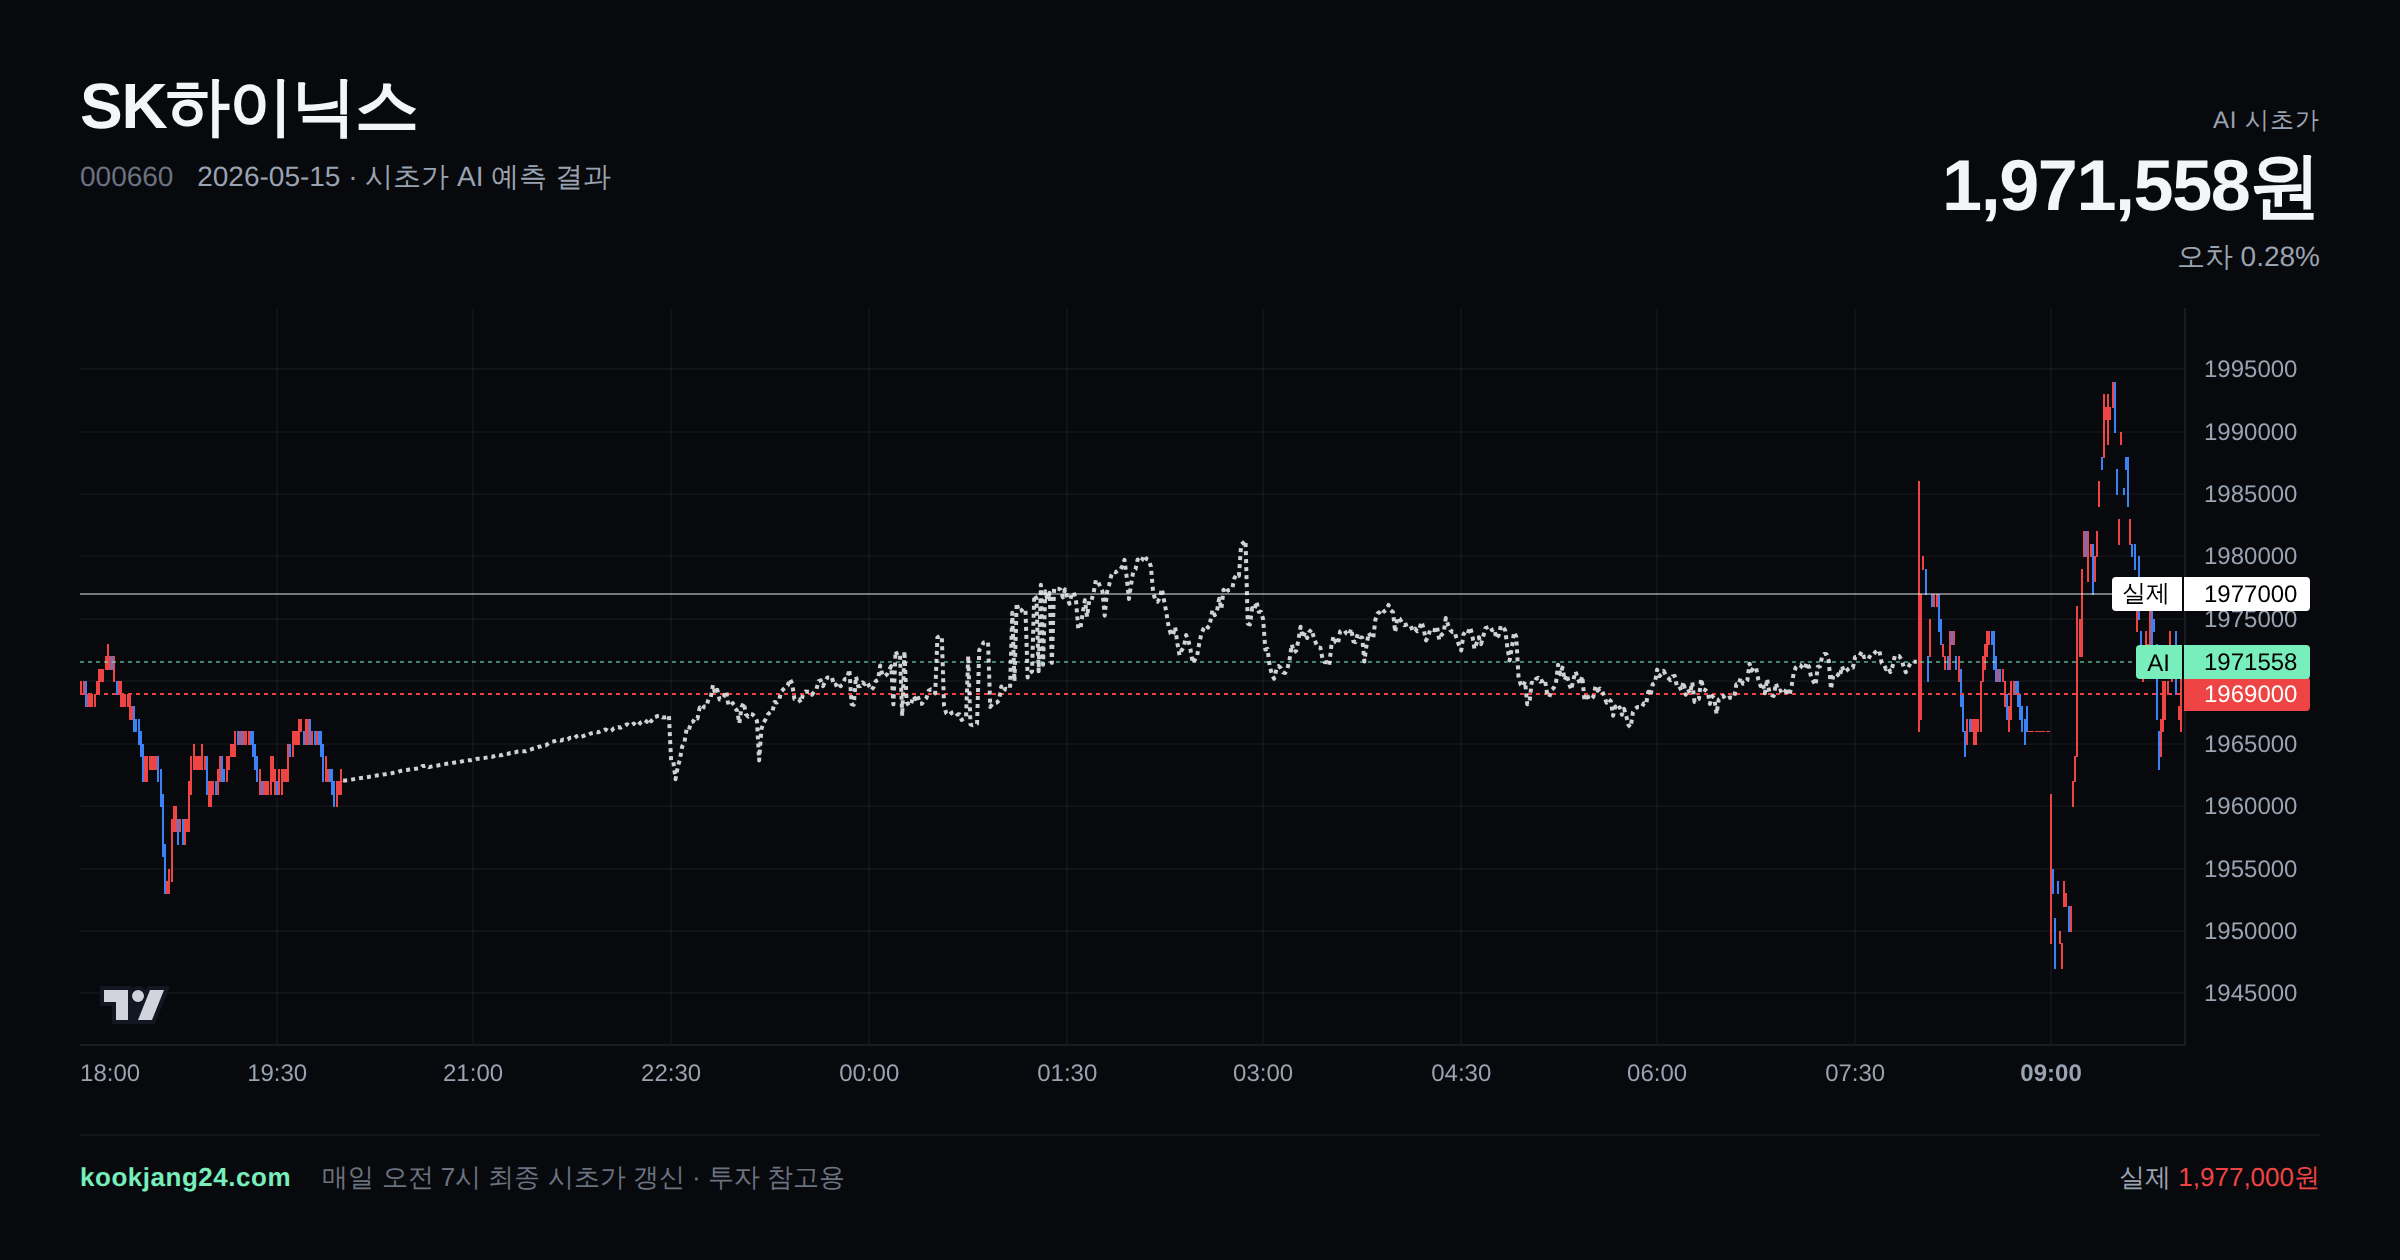Click the green 1971558 price tag

click(2247, 662)
